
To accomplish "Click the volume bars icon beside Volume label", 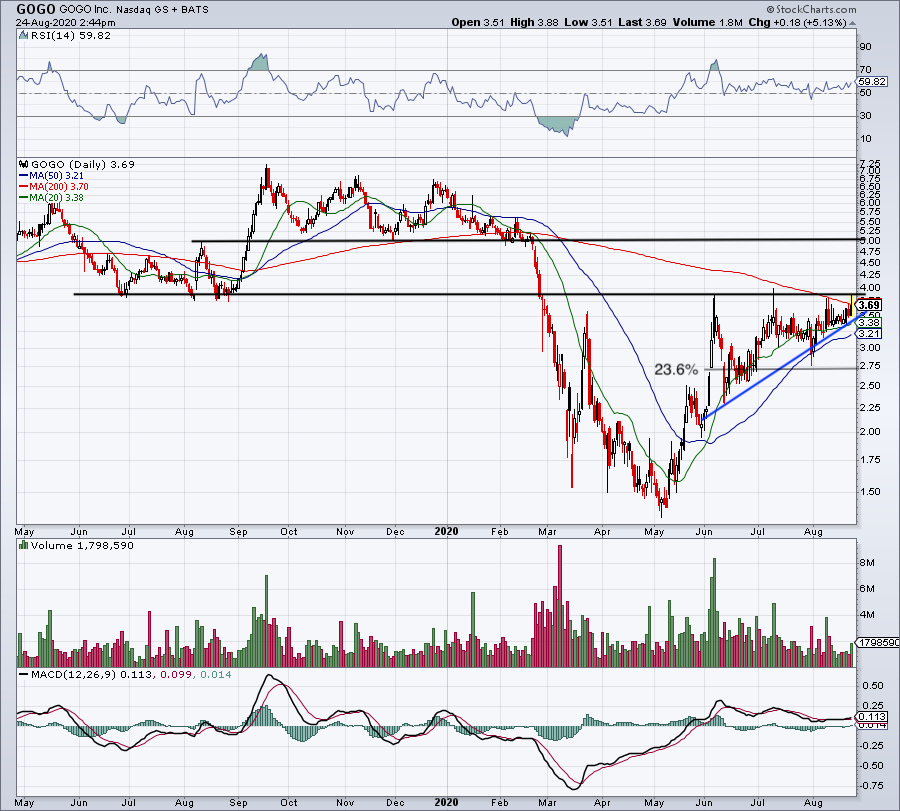I will pyautogui.click(x=24, y=545).
